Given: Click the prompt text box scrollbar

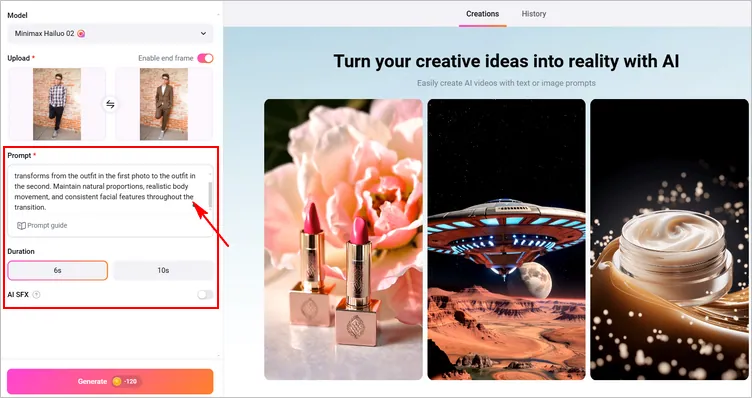Looking at the screenshot, I should point(210,194).
